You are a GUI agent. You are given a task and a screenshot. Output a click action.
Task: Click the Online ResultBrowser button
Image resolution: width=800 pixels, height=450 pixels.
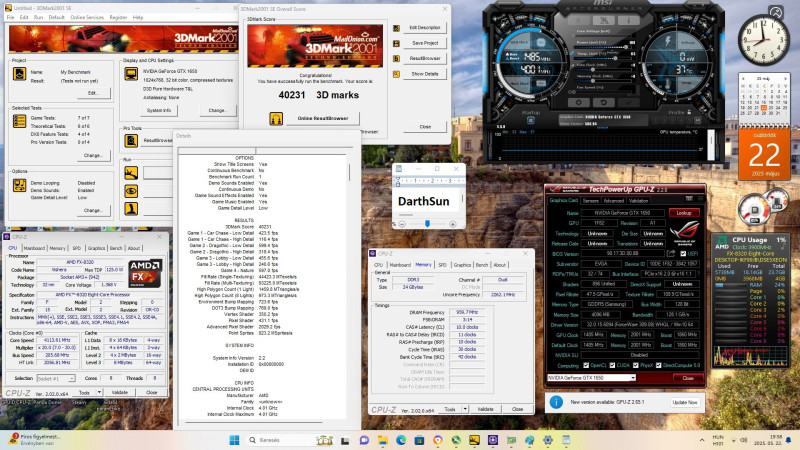coord(322,118)
